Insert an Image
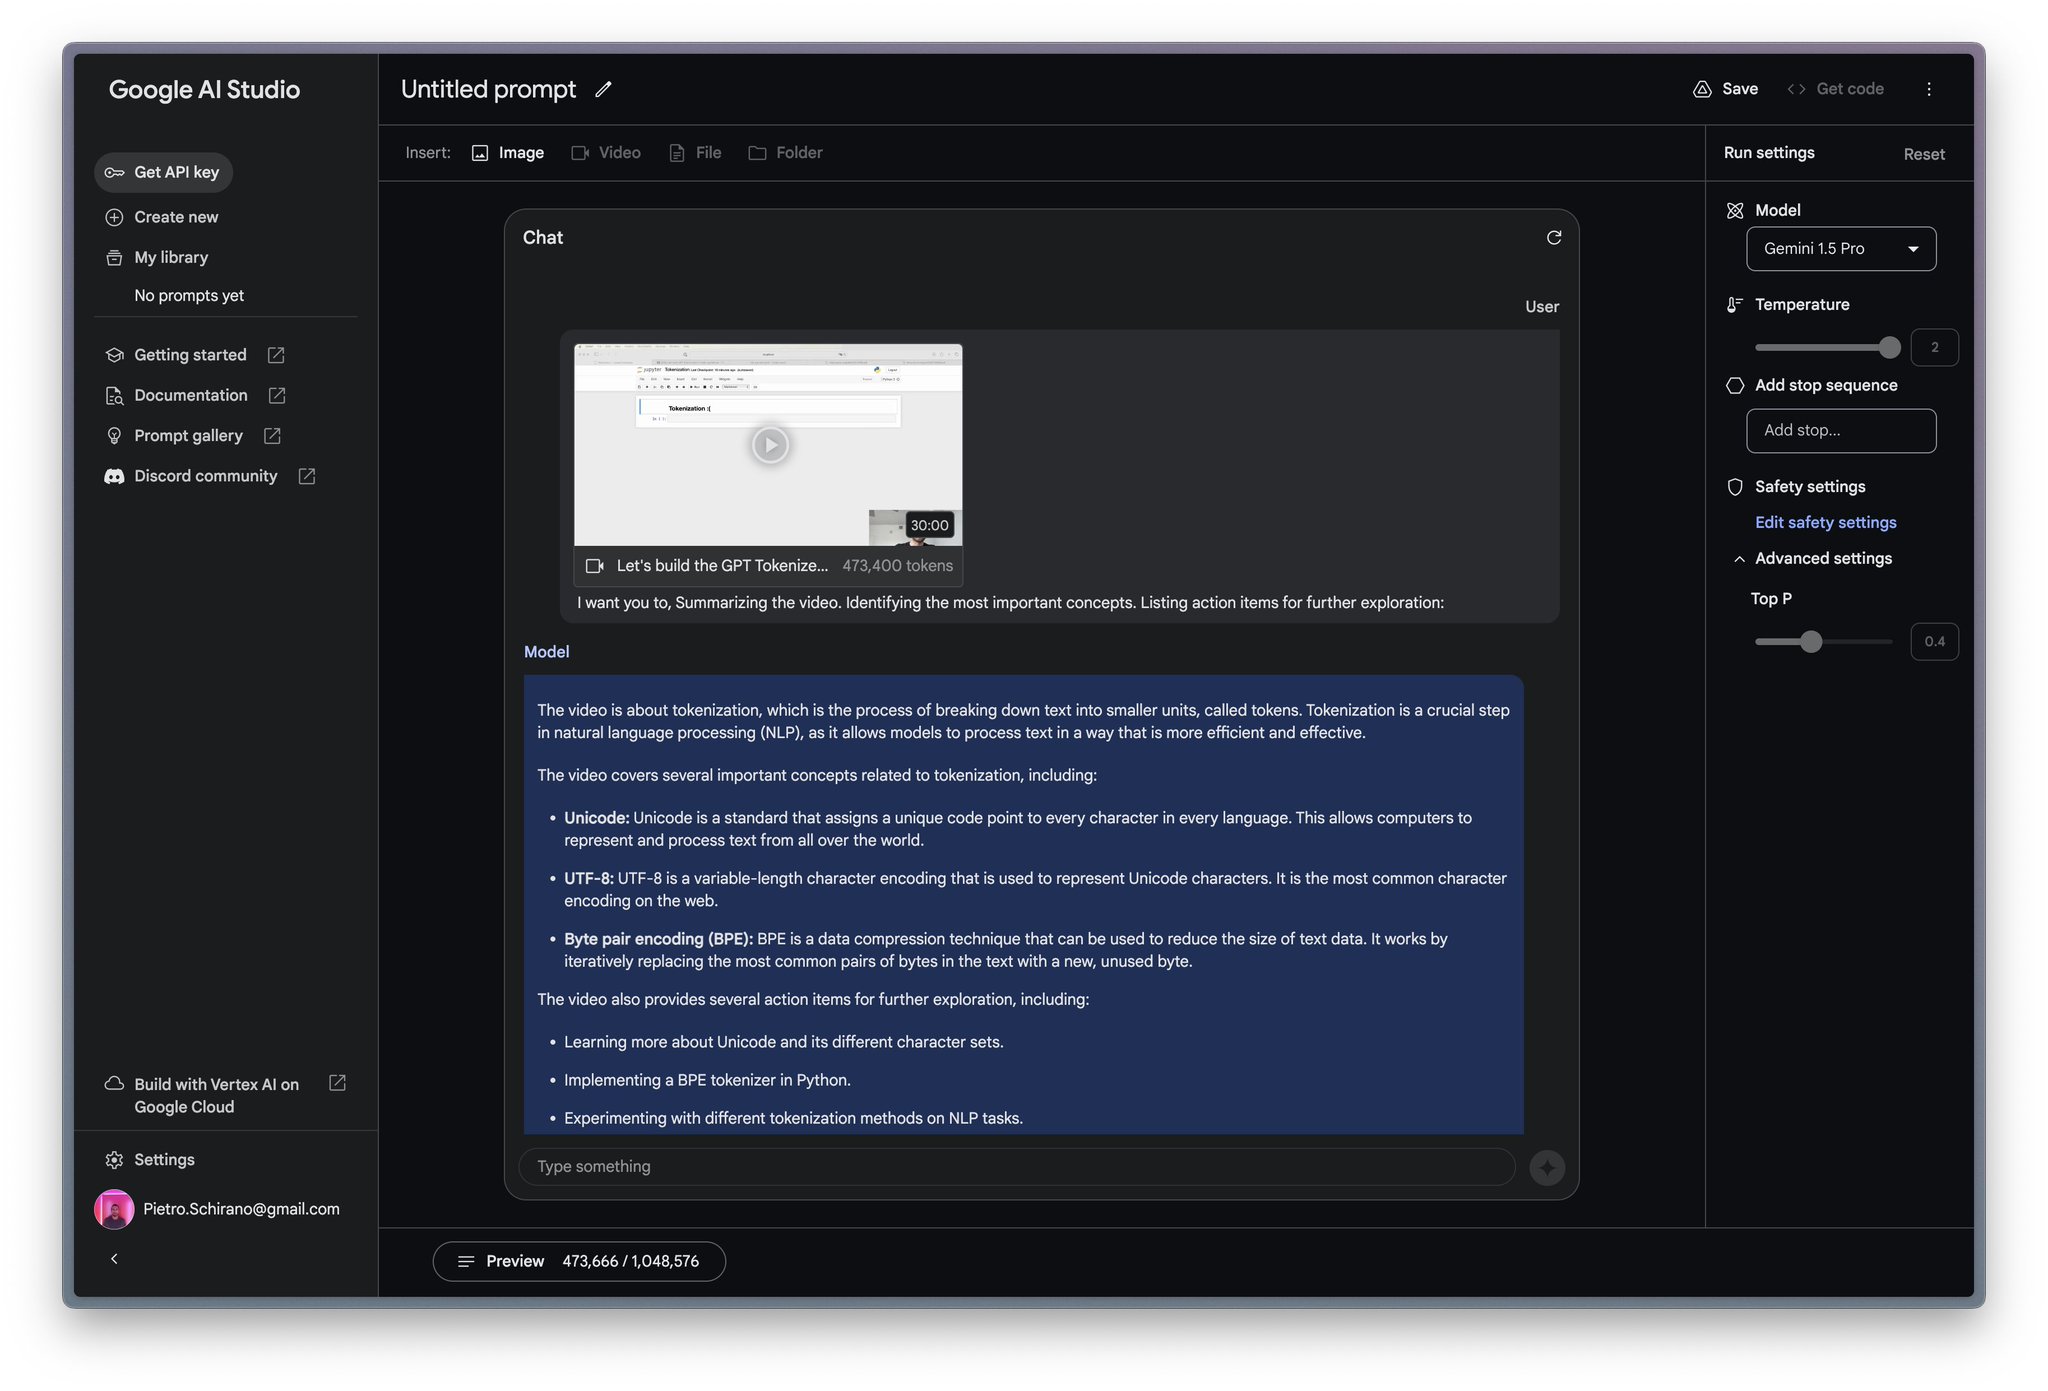The height and width of the screenshot is (1391, 2048). click(508, 153)
